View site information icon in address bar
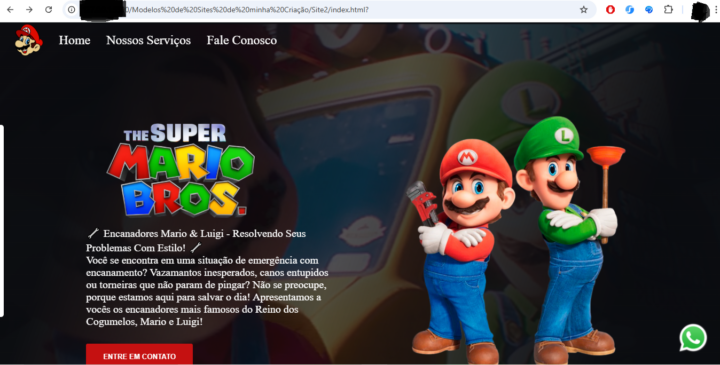720x365 pixels. click(72, 10)
